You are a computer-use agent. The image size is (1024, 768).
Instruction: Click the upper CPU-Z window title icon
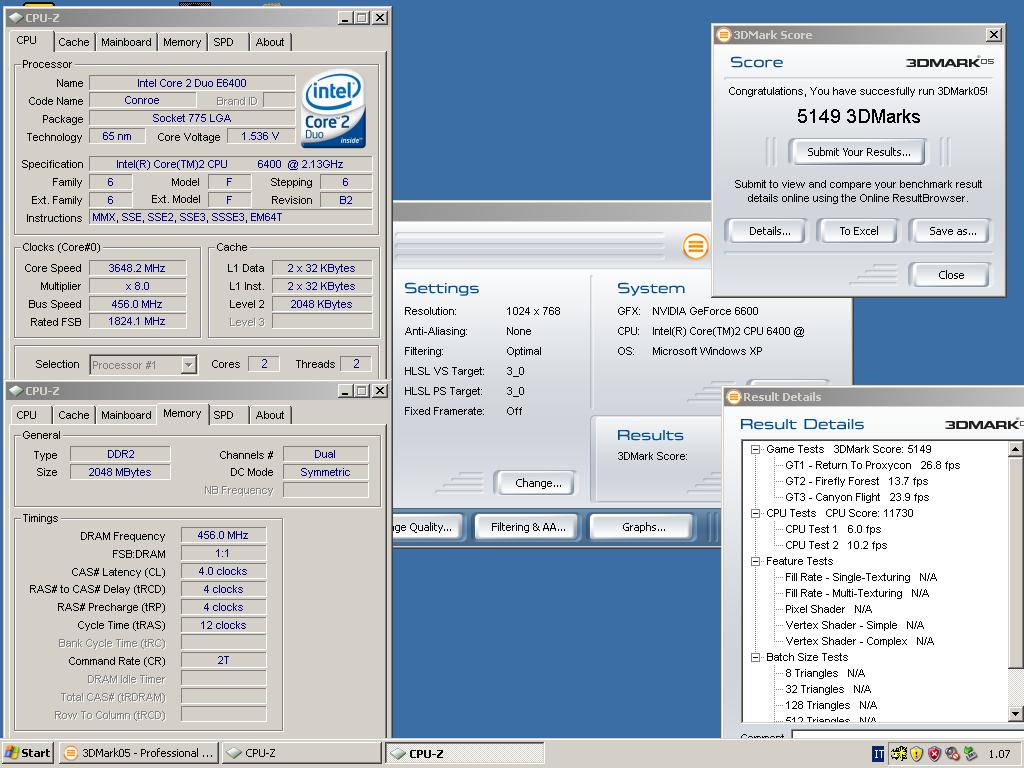click(x=16, y=18)
